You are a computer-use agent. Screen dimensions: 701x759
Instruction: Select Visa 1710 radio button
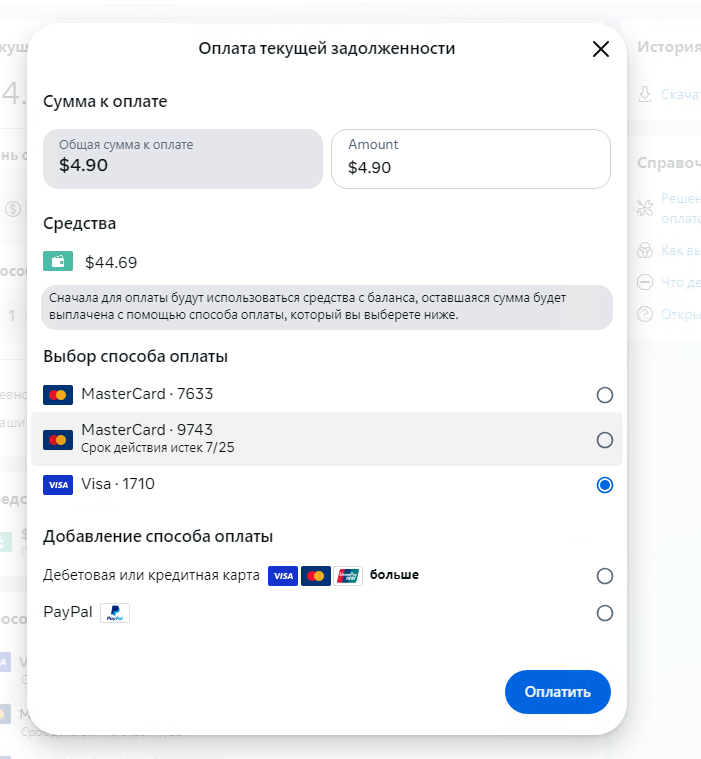604,485
